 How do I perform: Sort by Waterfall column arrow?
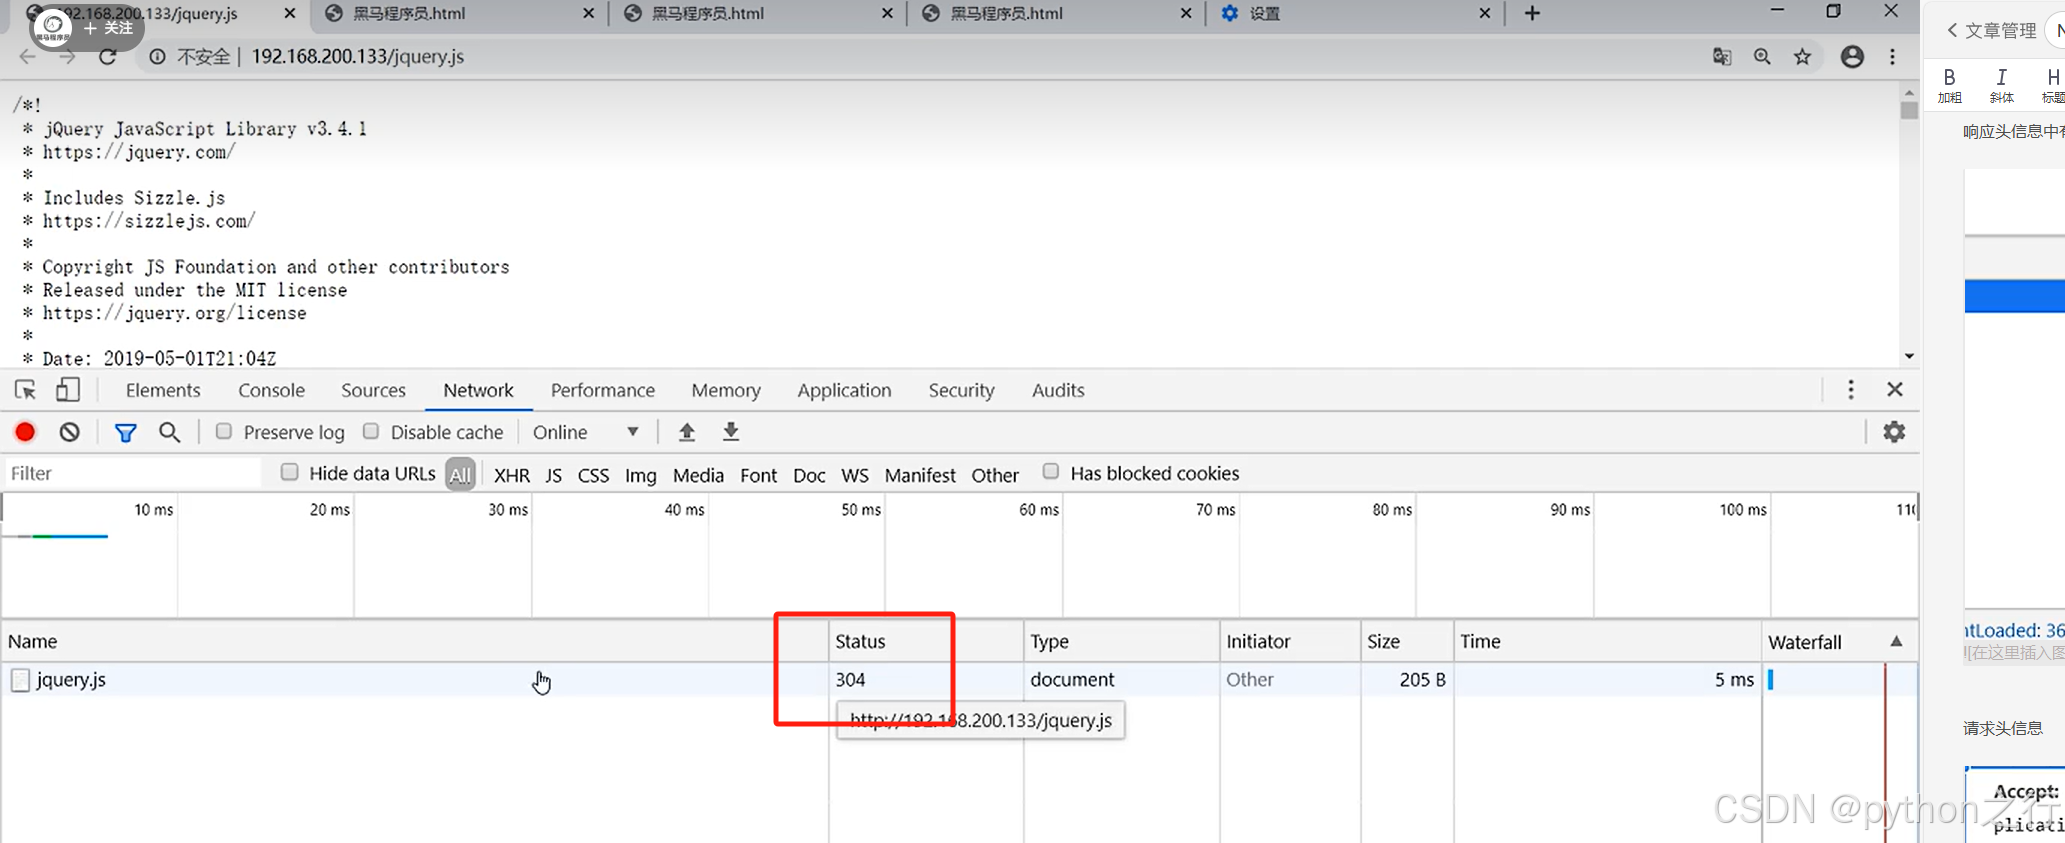(1896, 641)
